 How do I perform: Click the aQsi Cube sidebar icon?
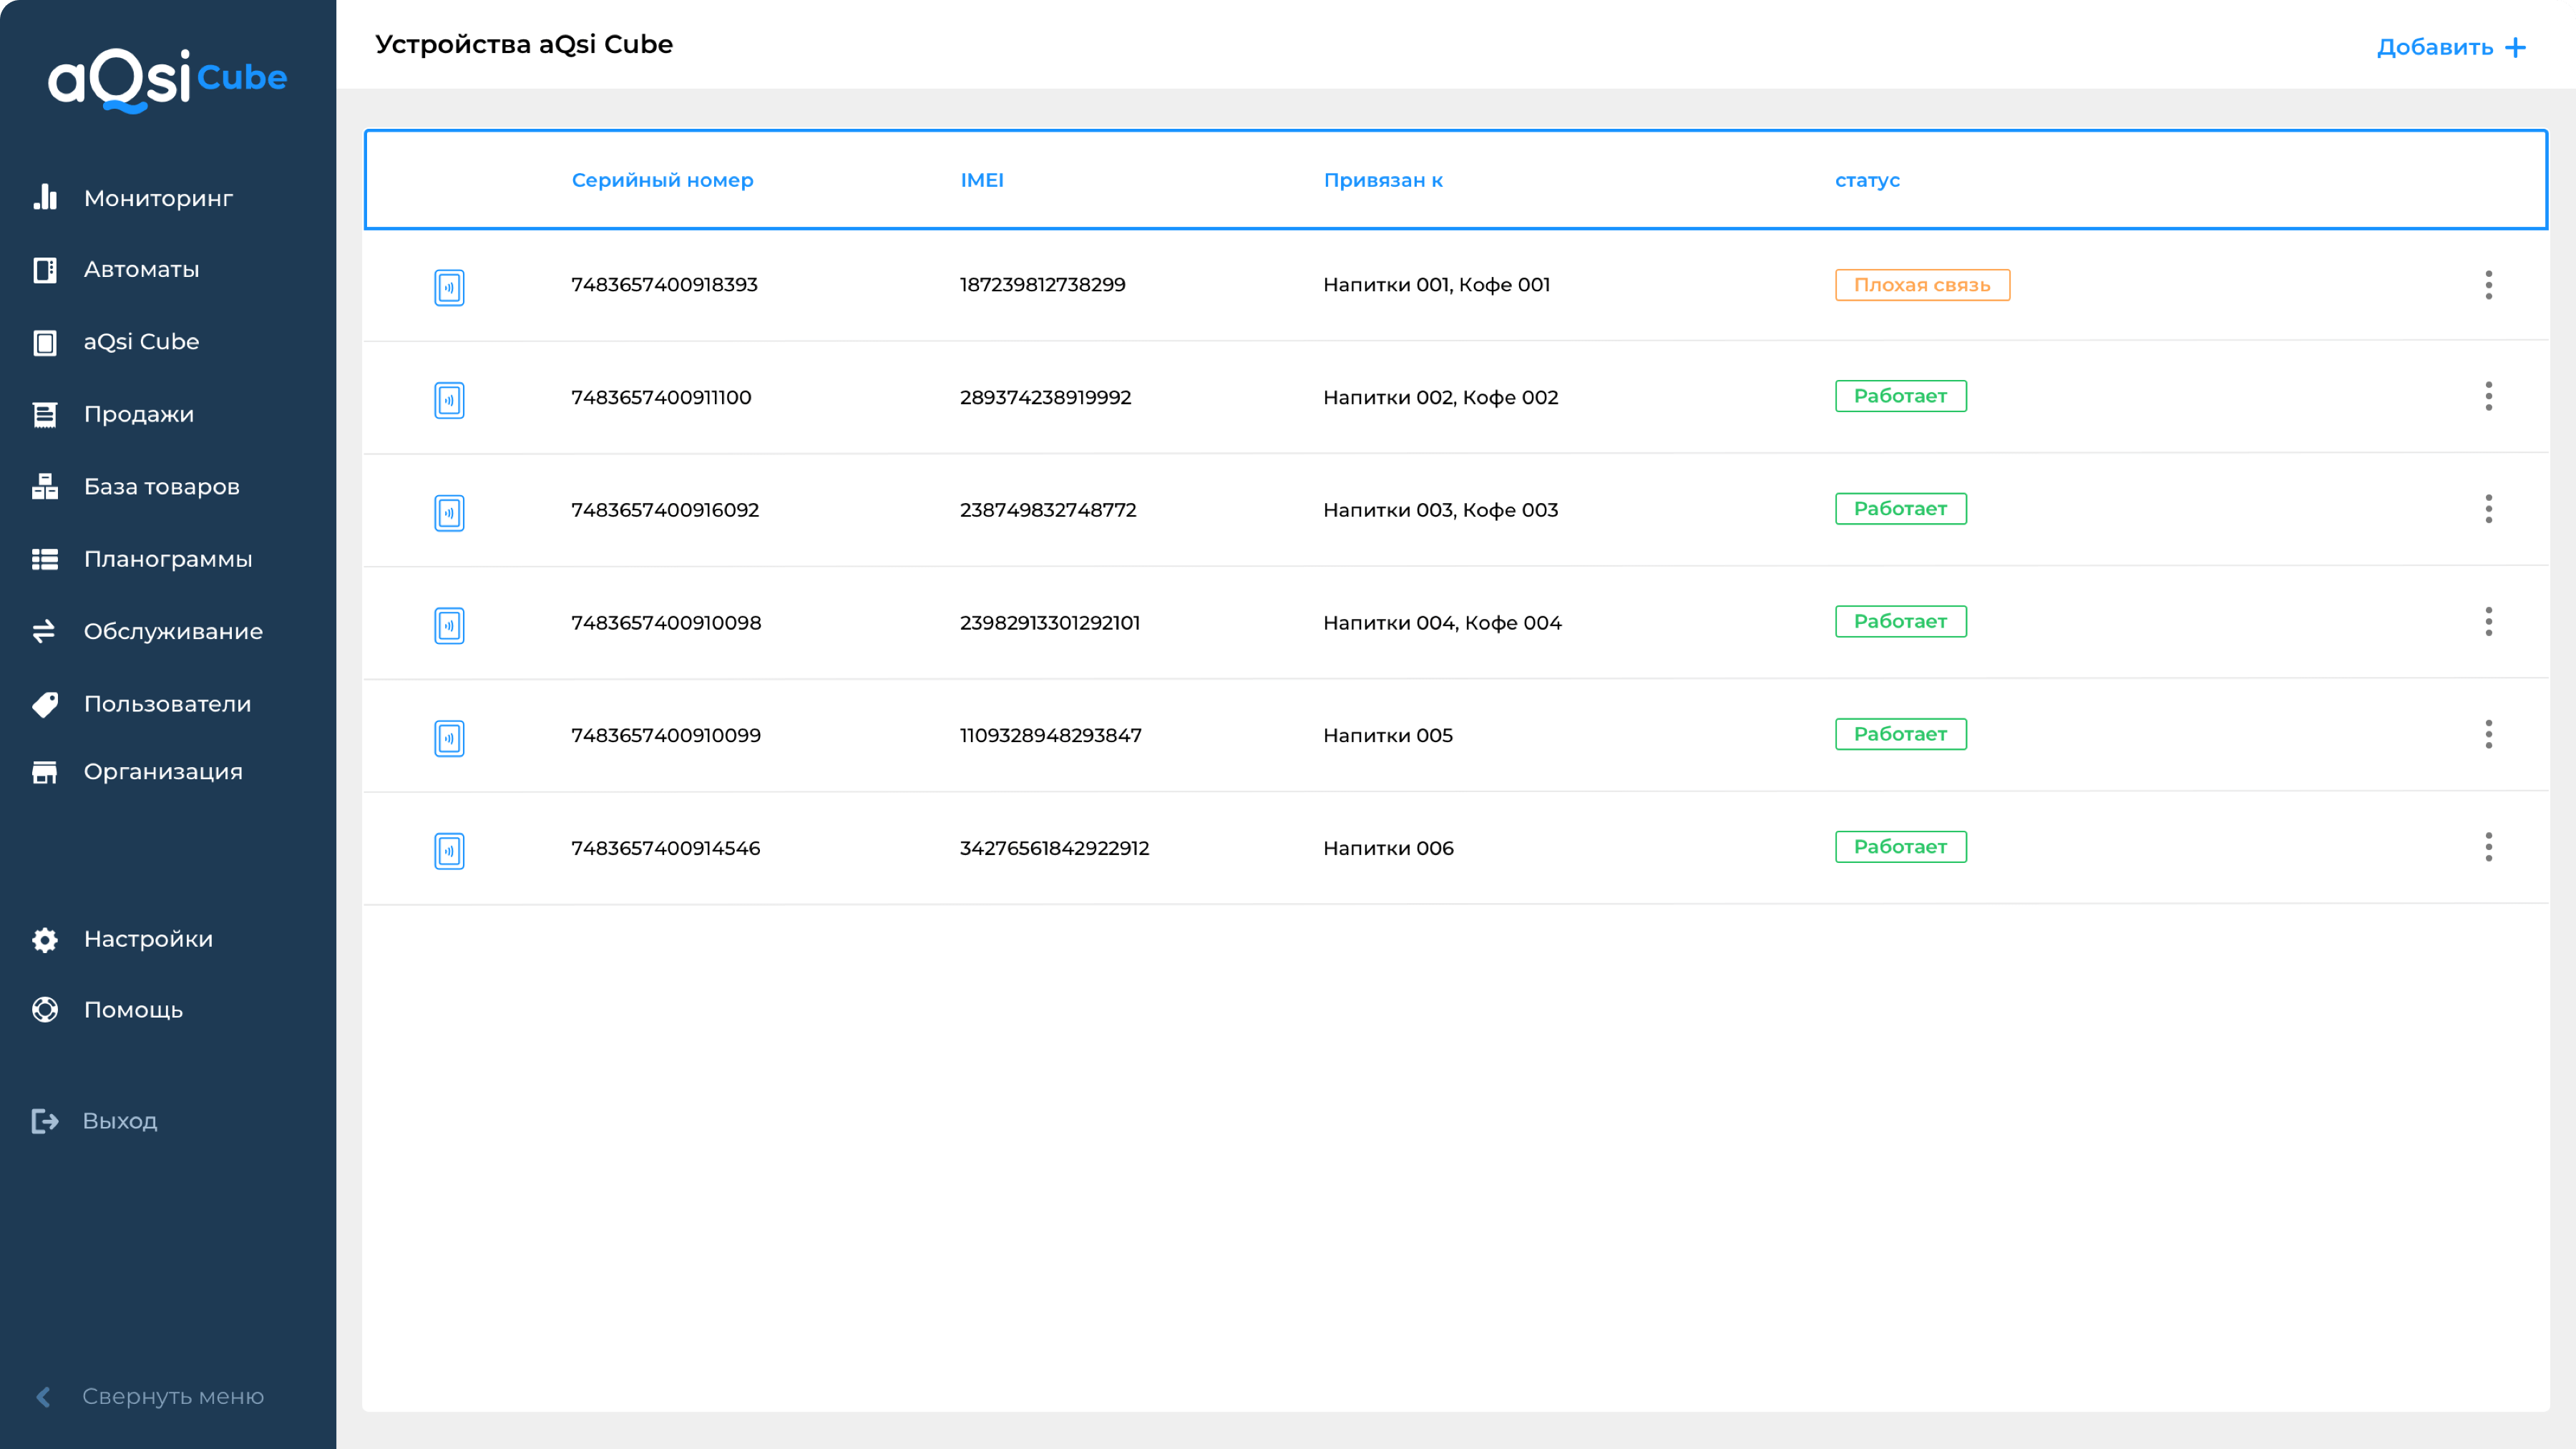click(45, 342)
